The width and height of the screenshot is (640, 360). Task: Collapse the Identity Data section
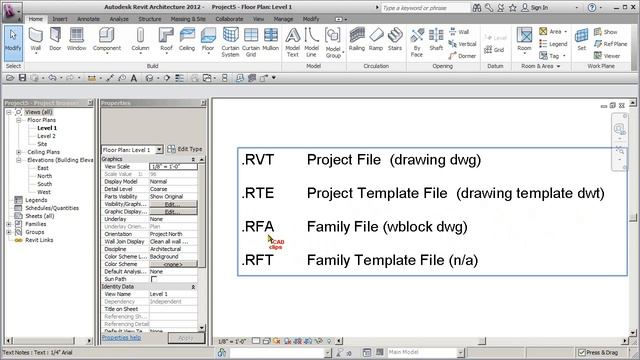pos(193,287)
